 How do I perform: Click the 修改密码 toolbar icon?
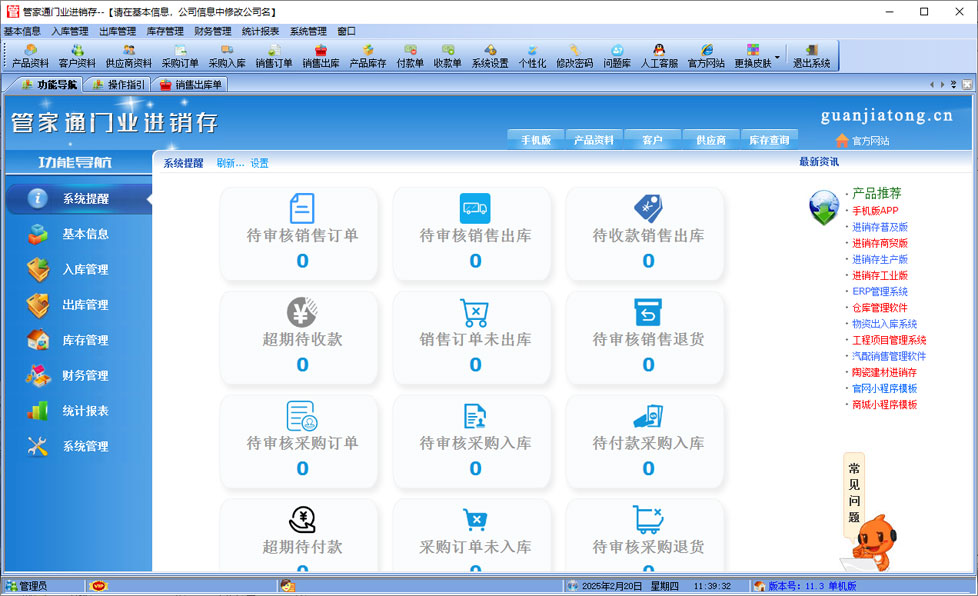[574, 56]
